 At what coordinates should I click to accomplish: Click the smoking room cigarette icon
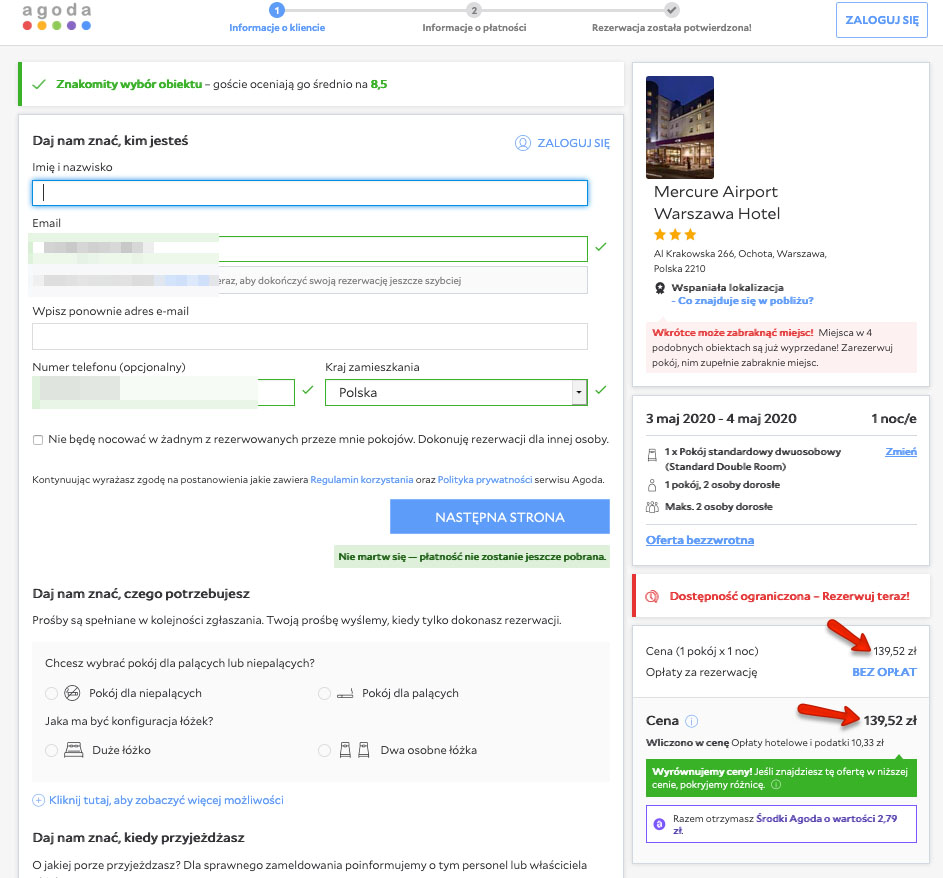(x=345, y=694)
